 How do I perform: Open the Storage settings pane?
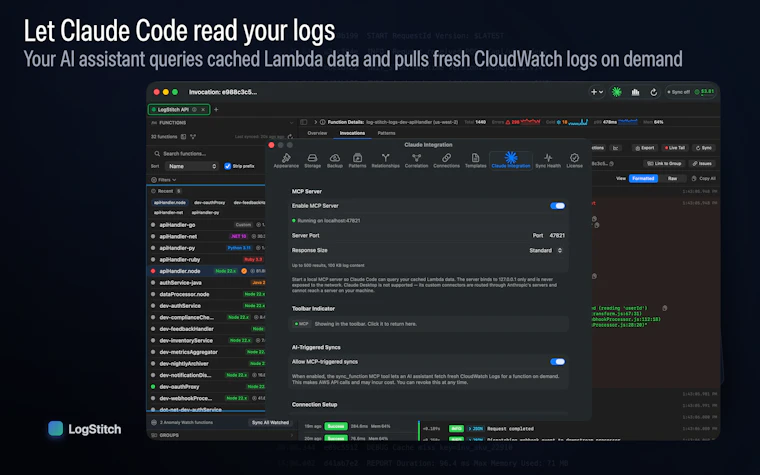coord(312,160)
